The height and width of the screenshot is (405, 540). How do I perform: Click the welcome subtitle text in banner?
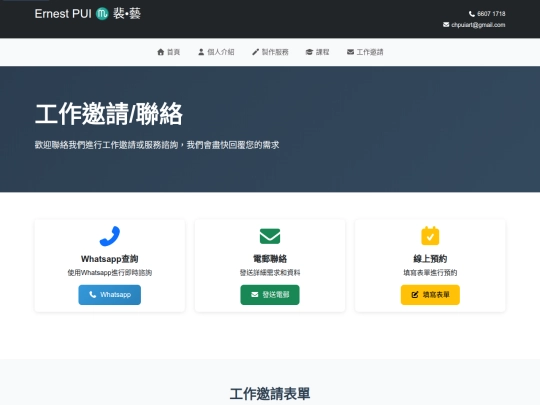[157, 145]
